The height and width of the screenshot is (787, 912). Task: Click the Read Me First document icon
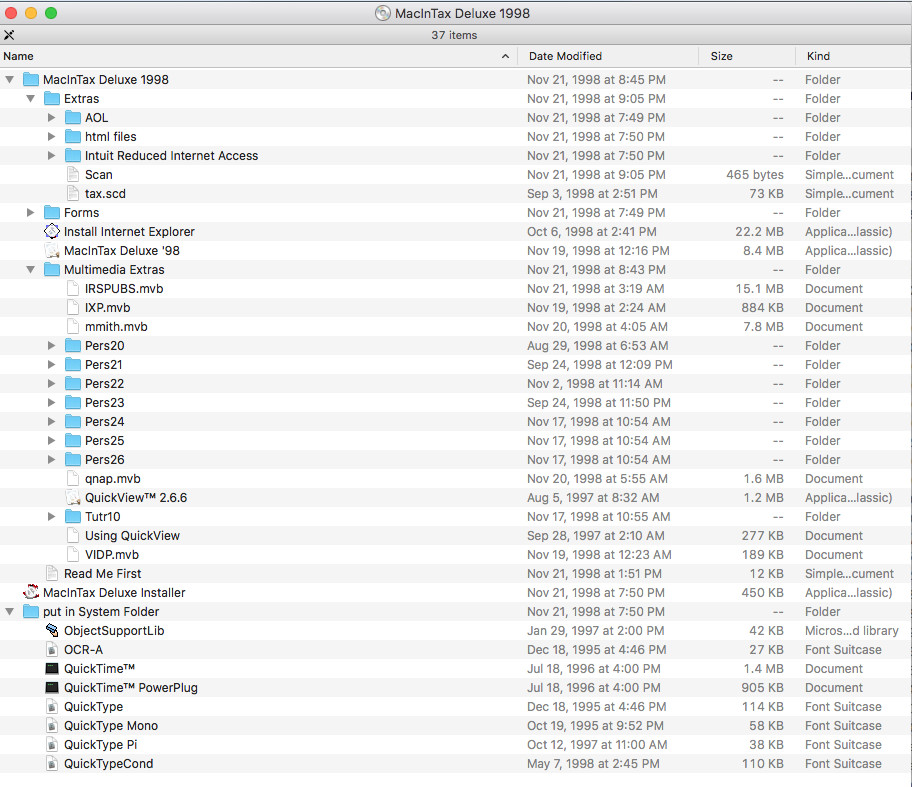[x=52, y=574]
